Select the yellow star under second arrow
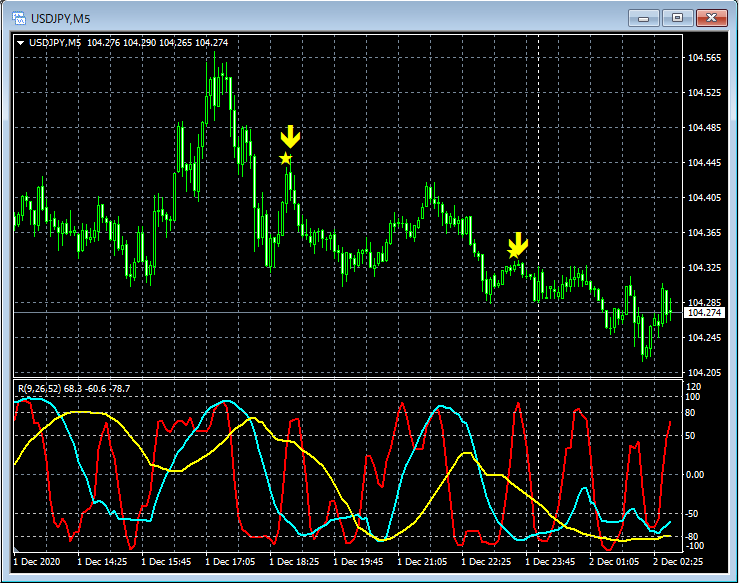The height and width of the screenshot is (583, 740). point(513,254)
